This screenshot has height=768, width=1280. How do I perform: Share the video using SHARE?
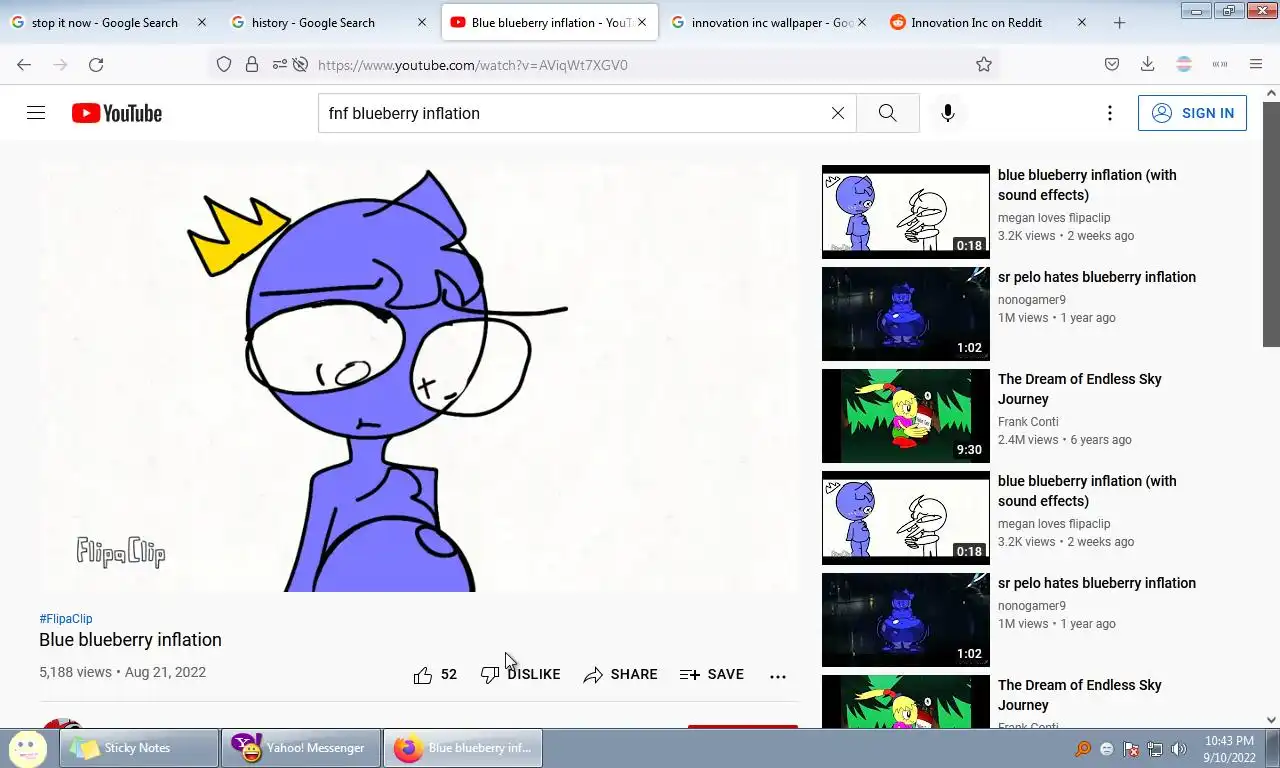pyautogui.click(x=620, y=675)
